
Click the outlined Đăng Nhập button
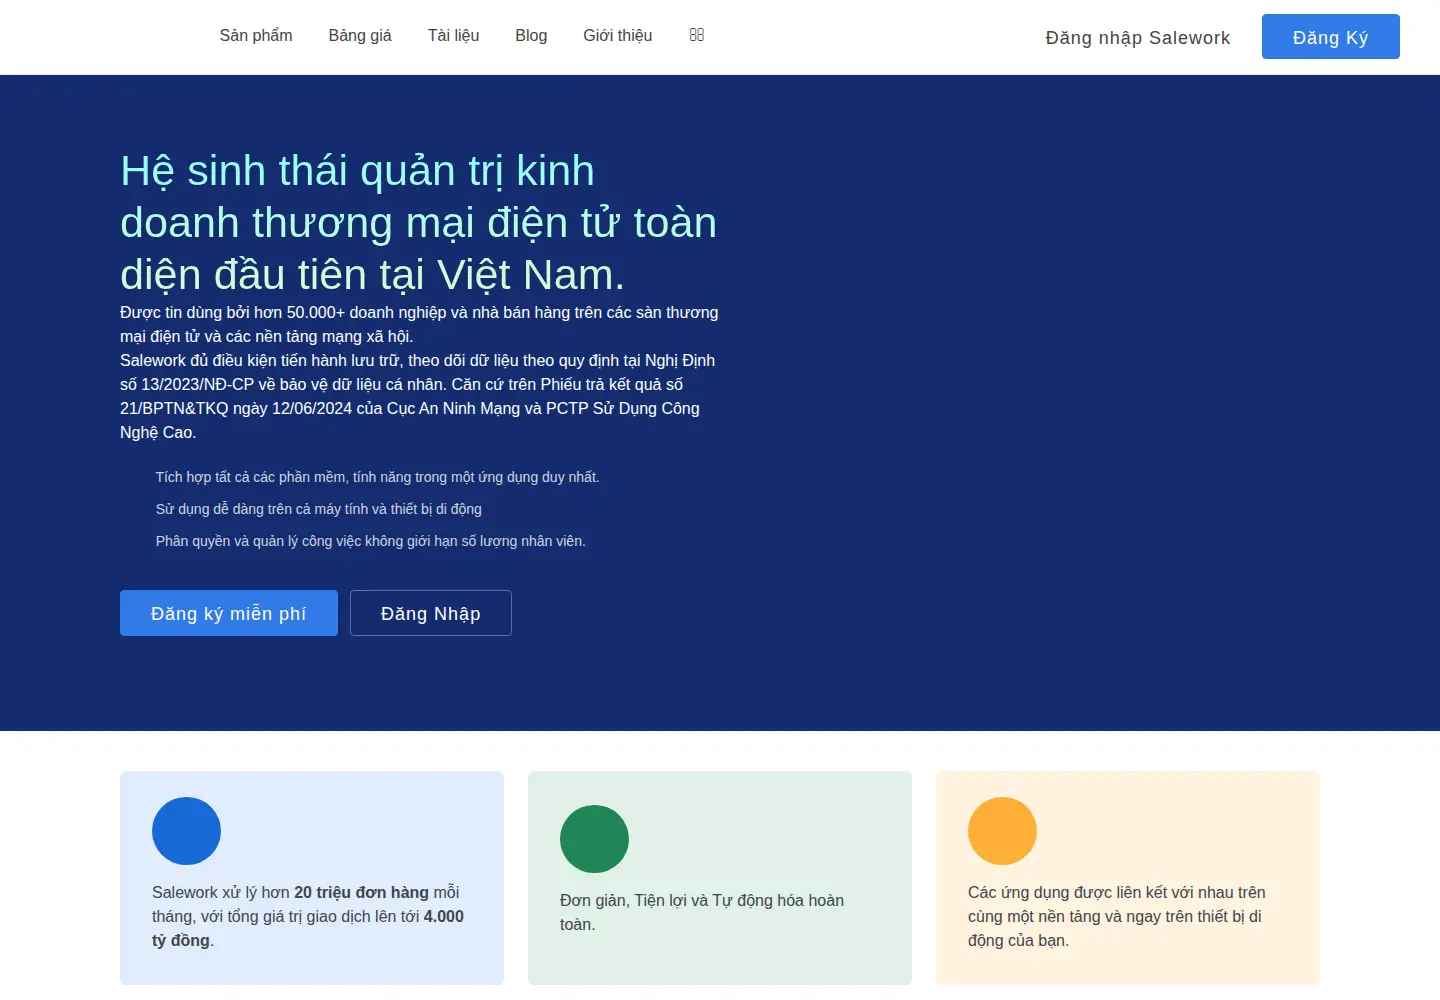tap(431, 613)
